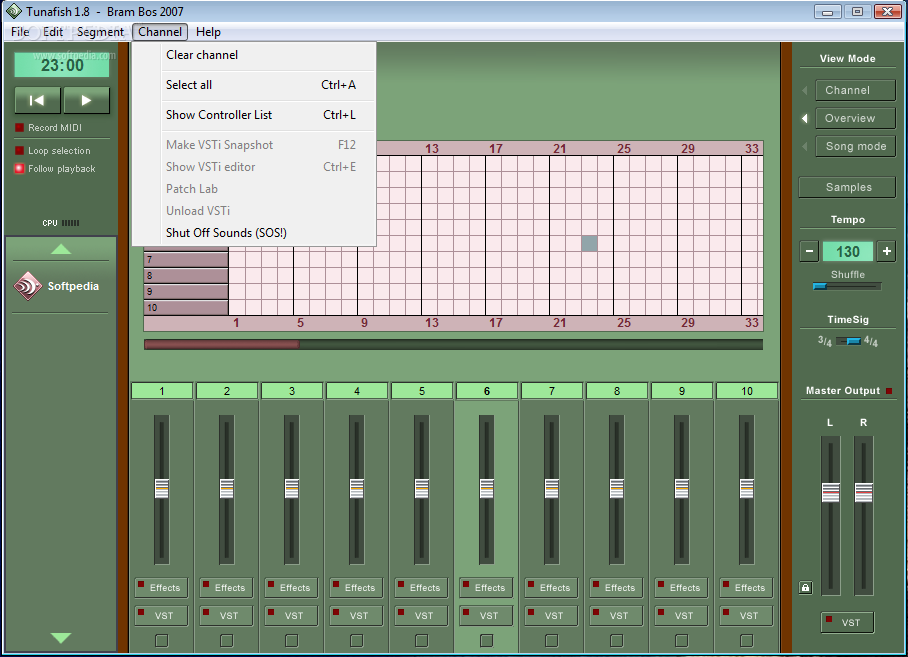Open Effects for channel 1

coord(162,588)
